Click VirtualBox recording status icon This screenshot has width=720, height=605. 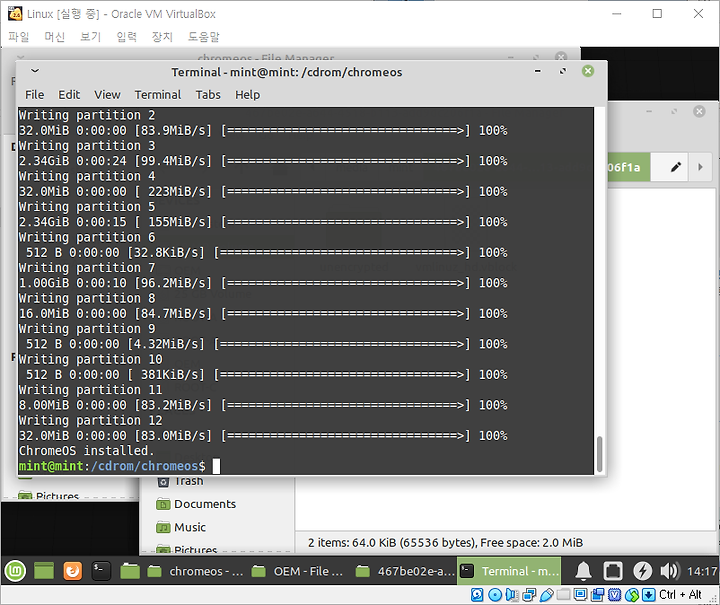597,595
